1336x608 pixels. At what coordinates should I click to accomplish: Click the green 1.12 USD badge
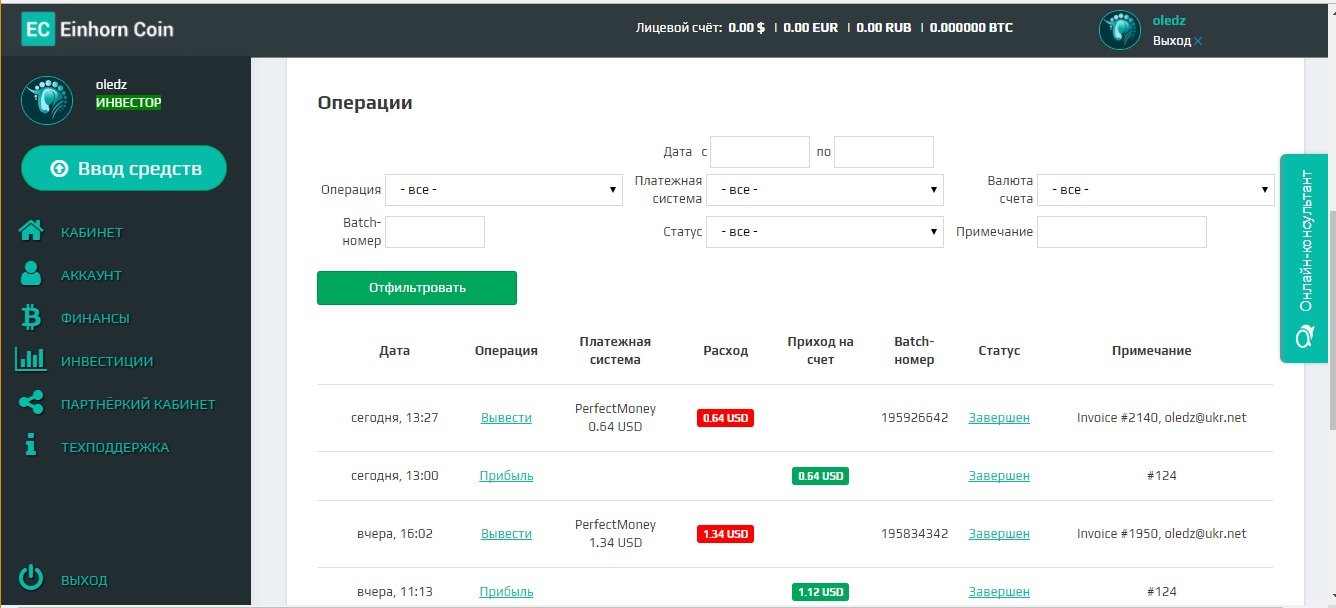click(820, 592)
